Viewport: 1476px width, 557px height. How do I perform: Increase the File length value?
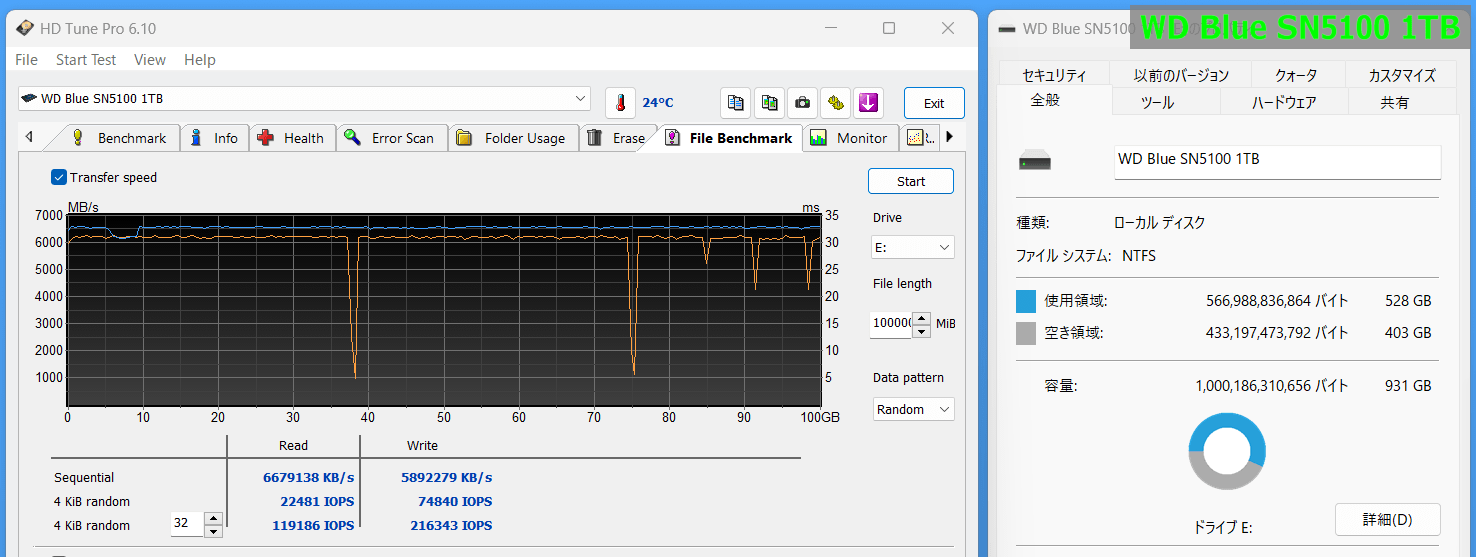tap(922, 318)
